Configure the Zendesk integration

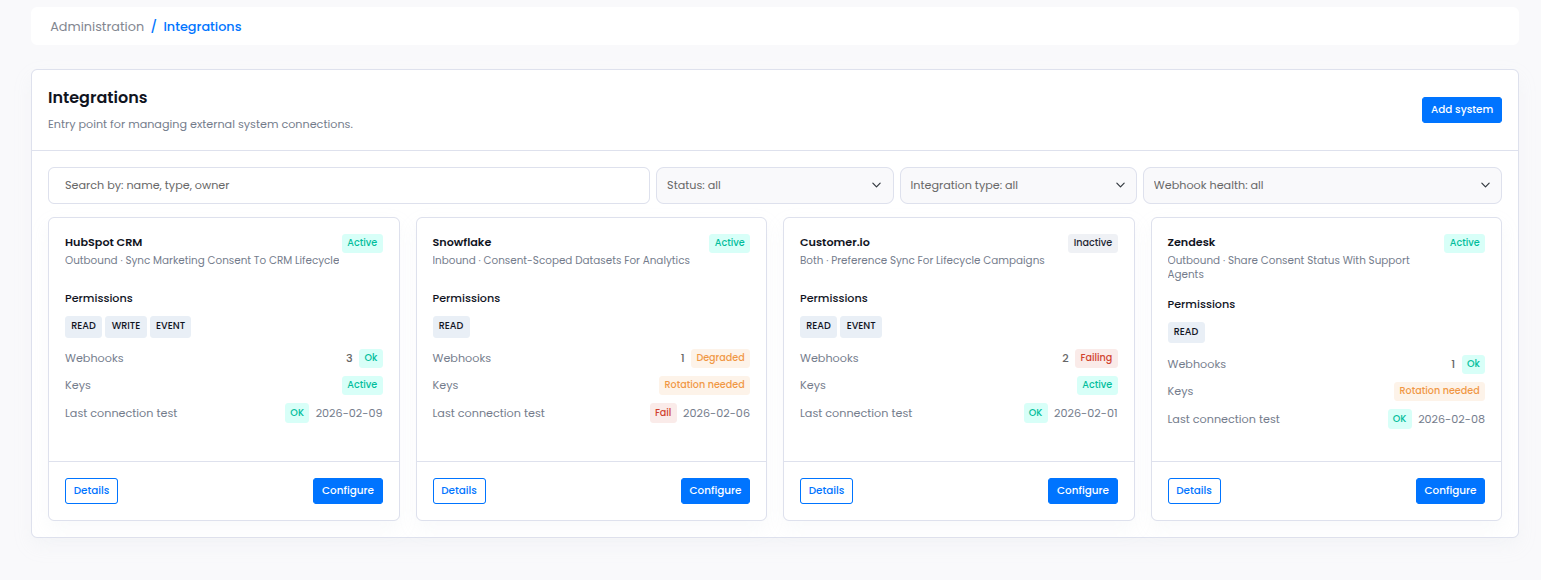1450,490
